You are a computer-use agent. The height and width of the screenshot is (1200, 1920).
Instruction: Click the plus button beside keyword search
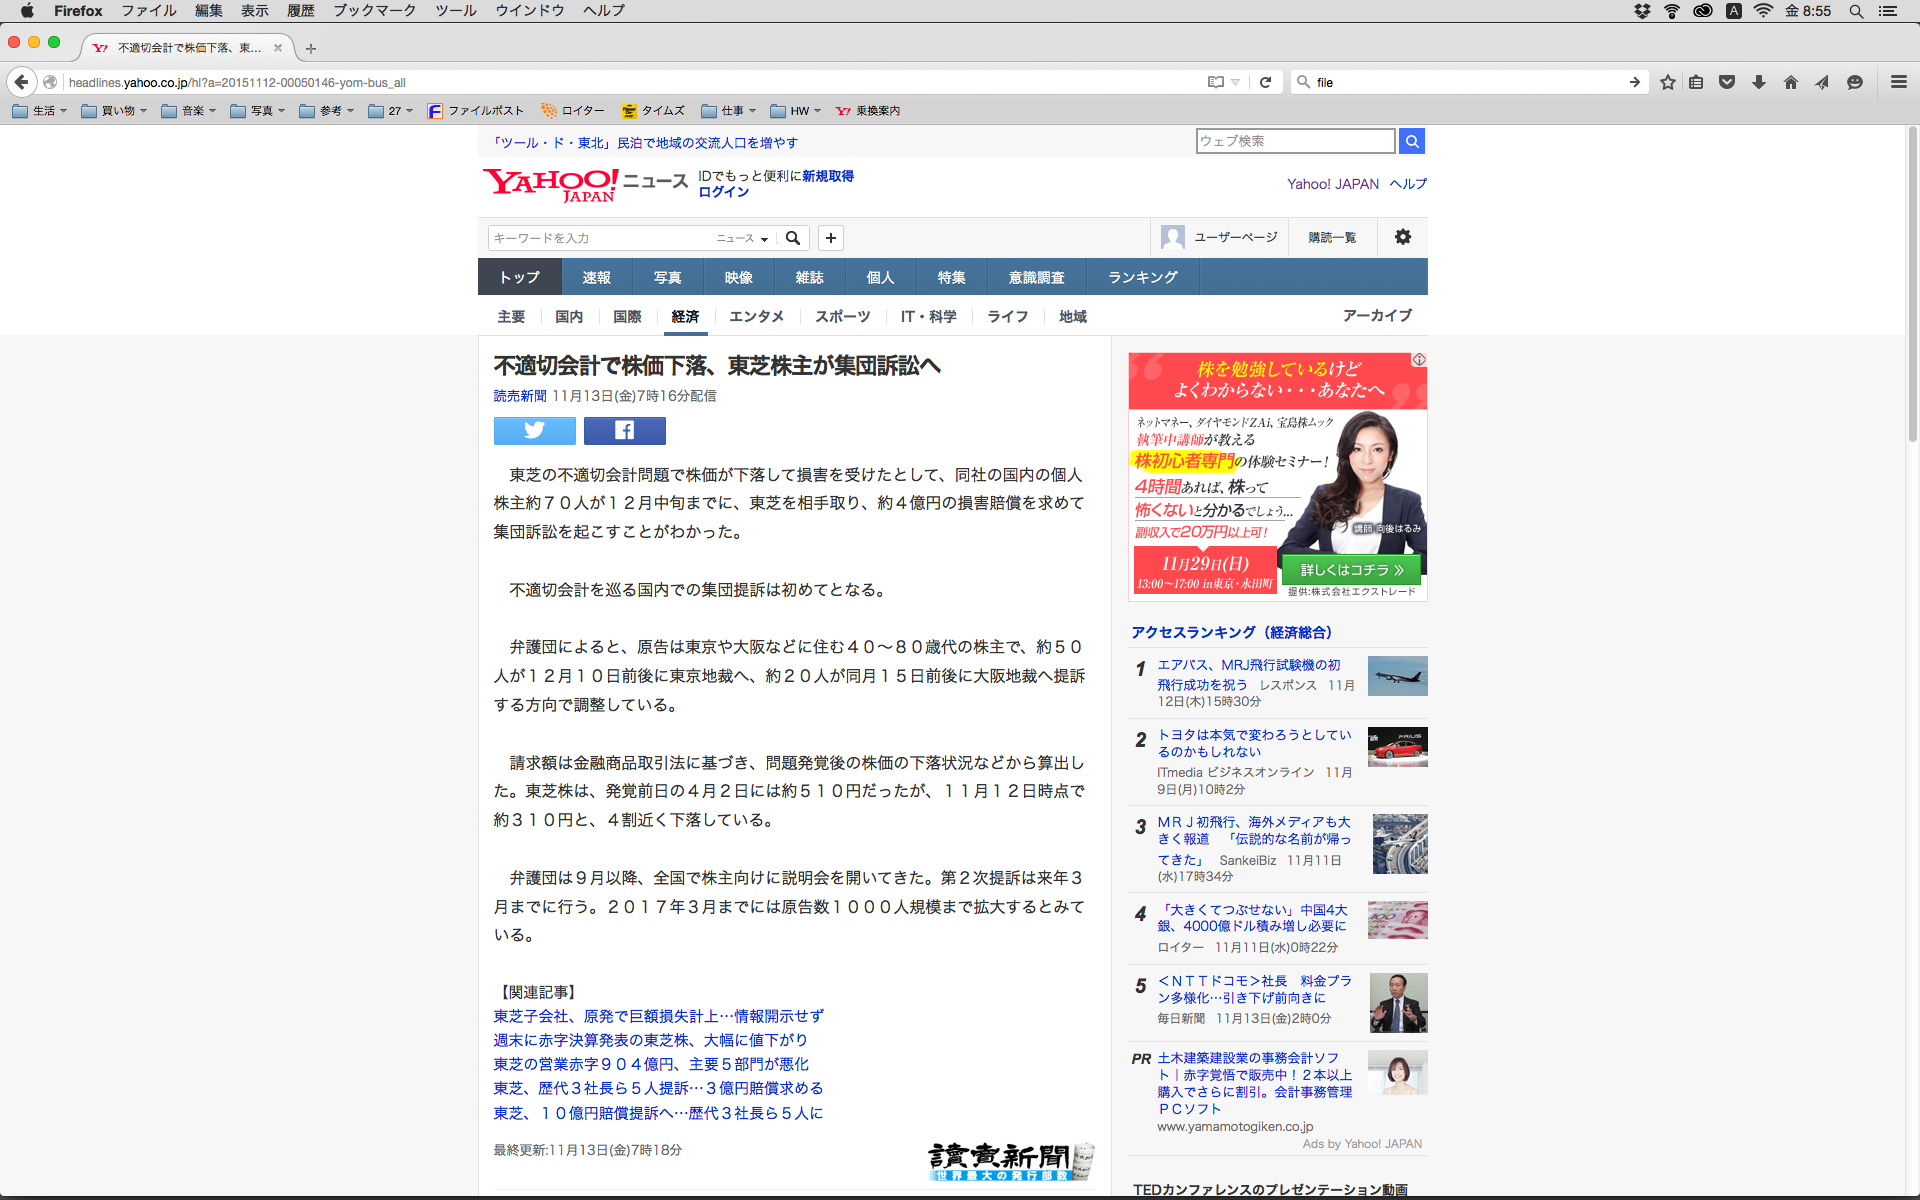(x=830, y=238)
